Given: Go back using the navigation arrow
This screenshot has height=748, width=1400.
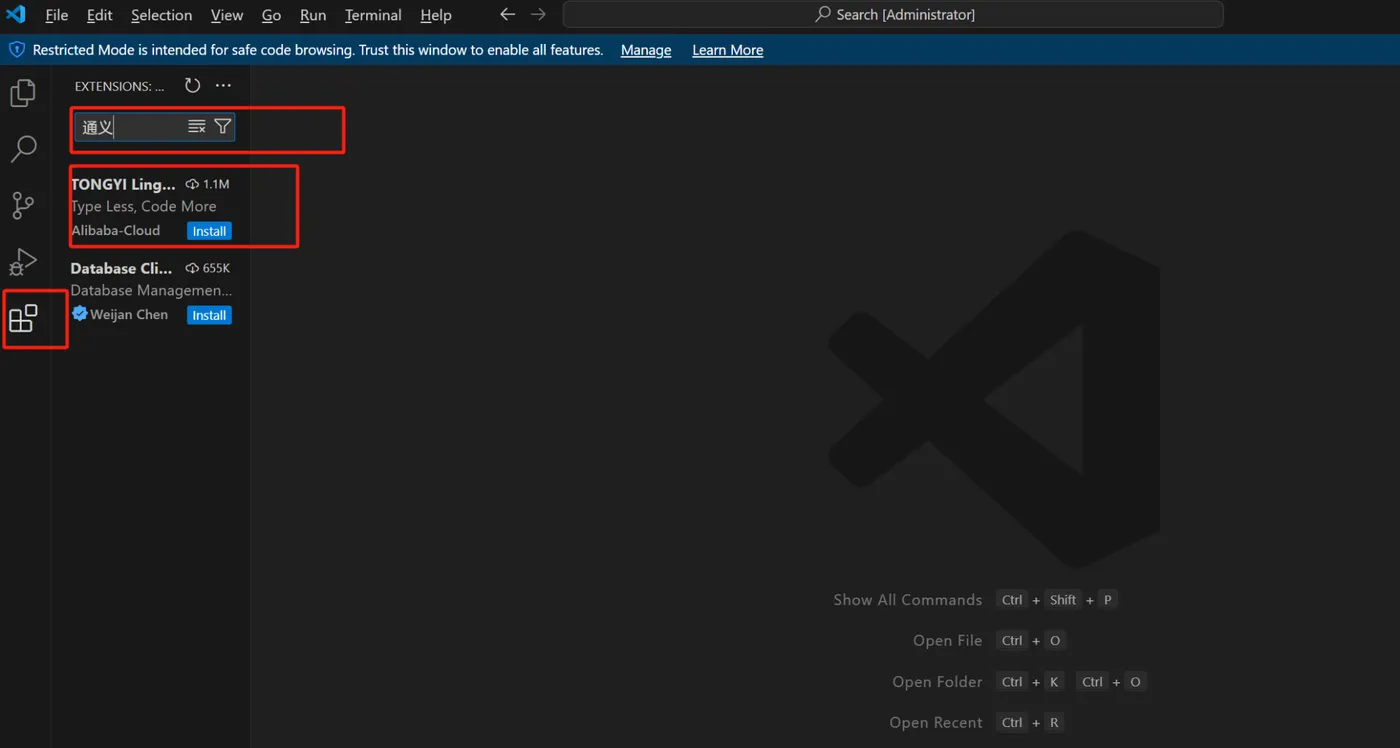Looking at the screenshot, I should pos(508,15).
